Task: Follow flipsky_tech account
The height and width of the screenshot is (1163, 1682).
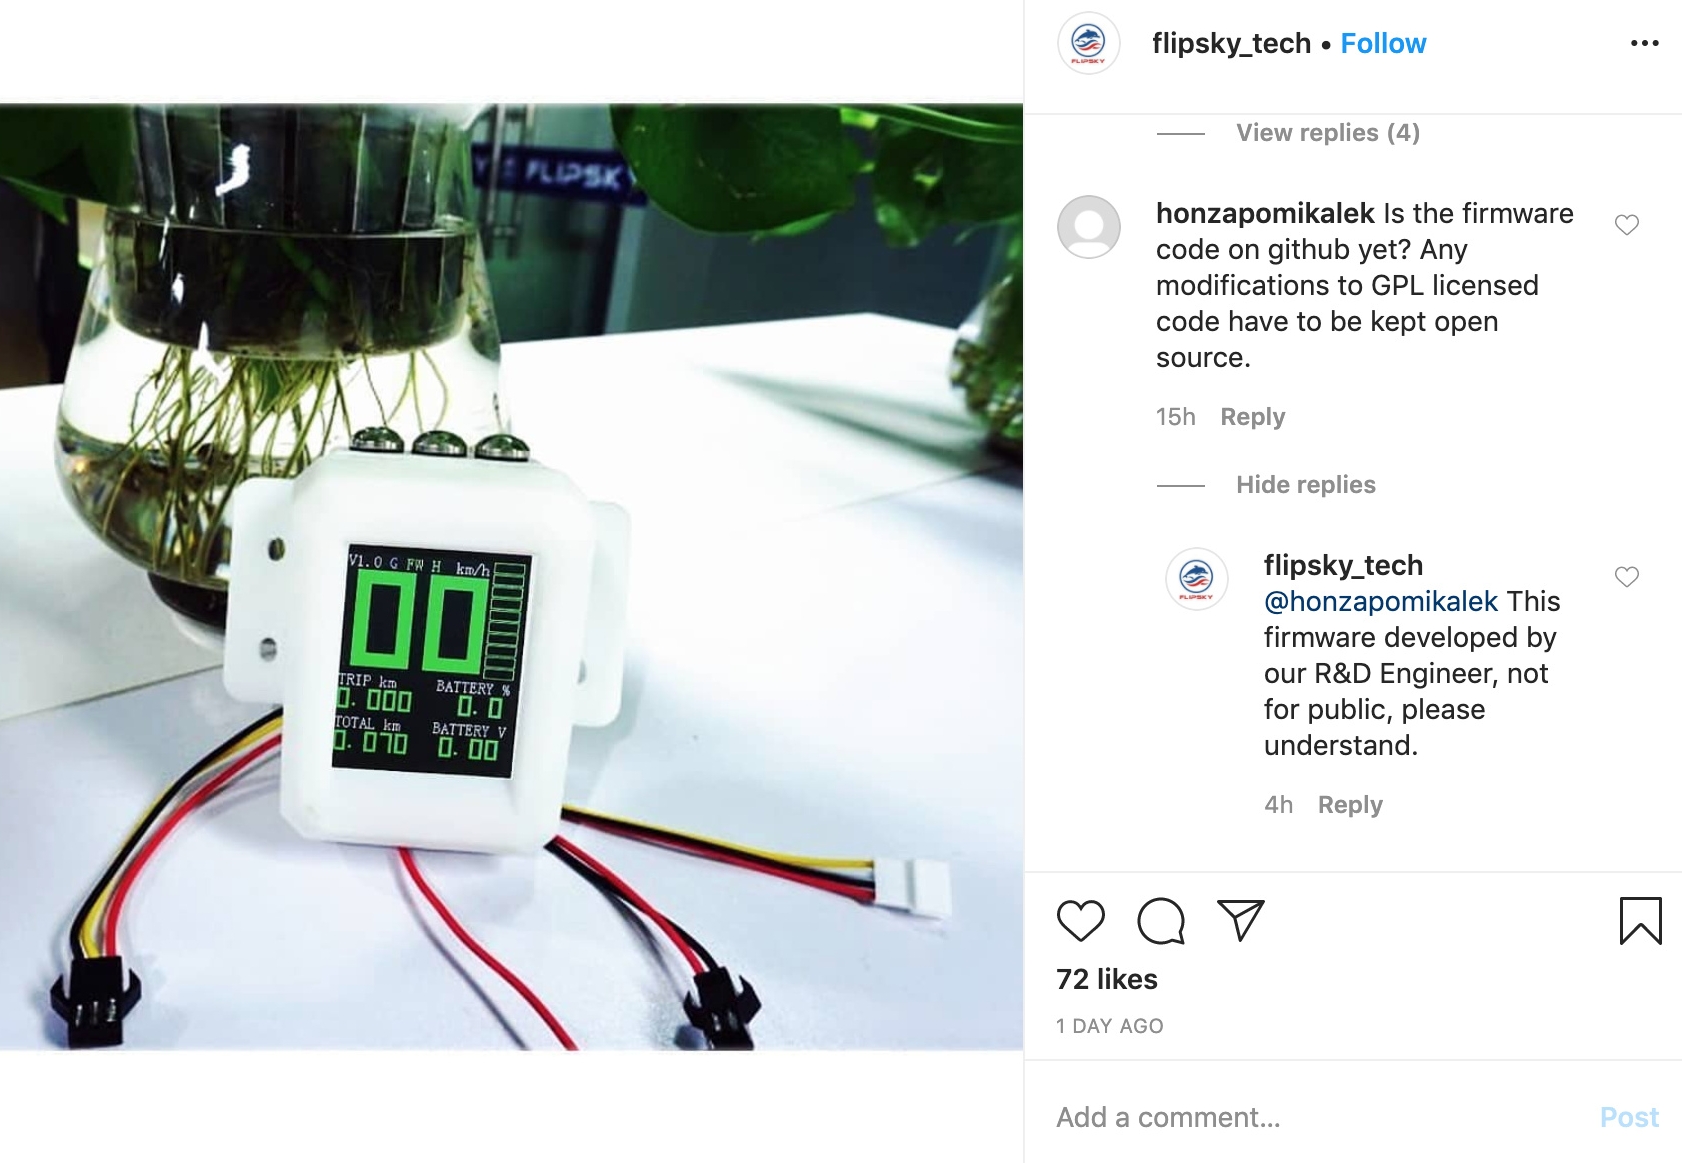Action: pyautogui.click(x=1383, y=43)
